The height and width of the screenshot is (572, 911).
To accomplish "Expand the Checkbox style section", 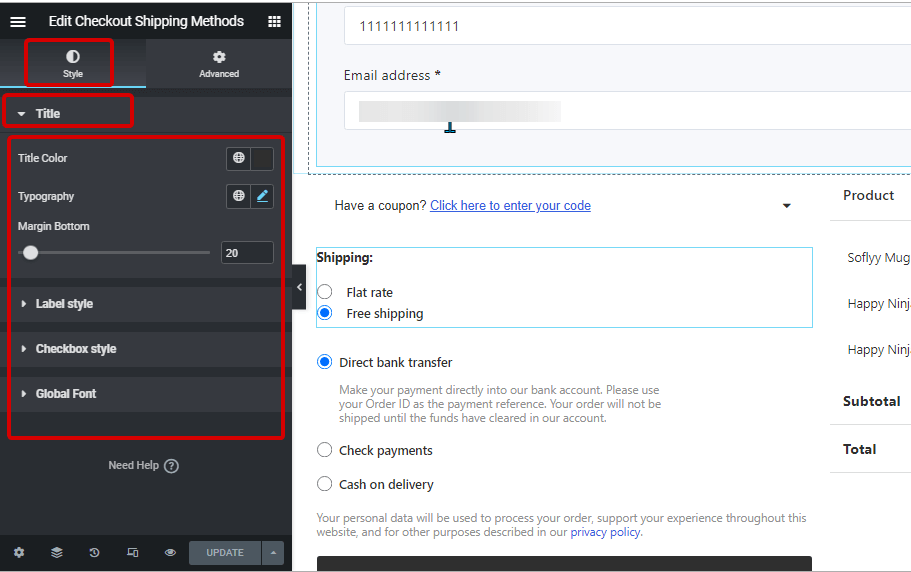I will point(145,349).
